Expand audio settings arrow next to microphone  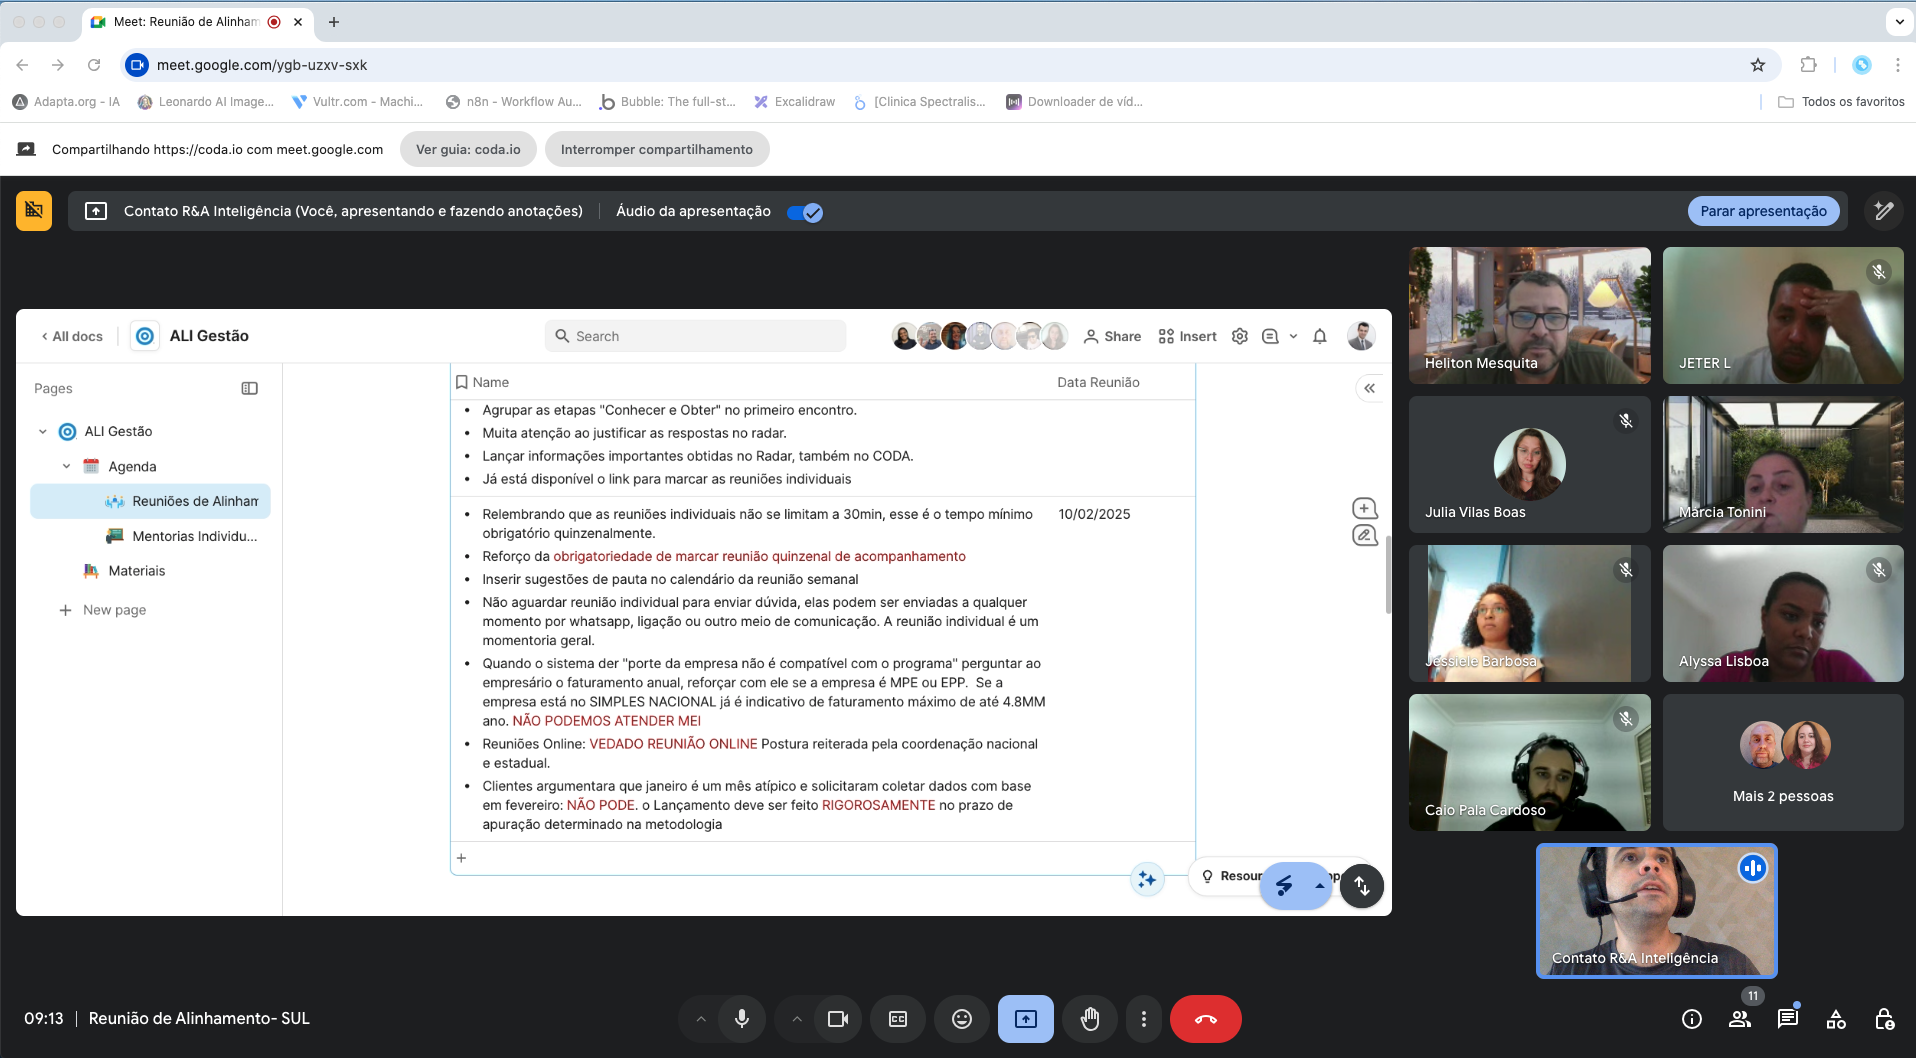point(701,1019)
